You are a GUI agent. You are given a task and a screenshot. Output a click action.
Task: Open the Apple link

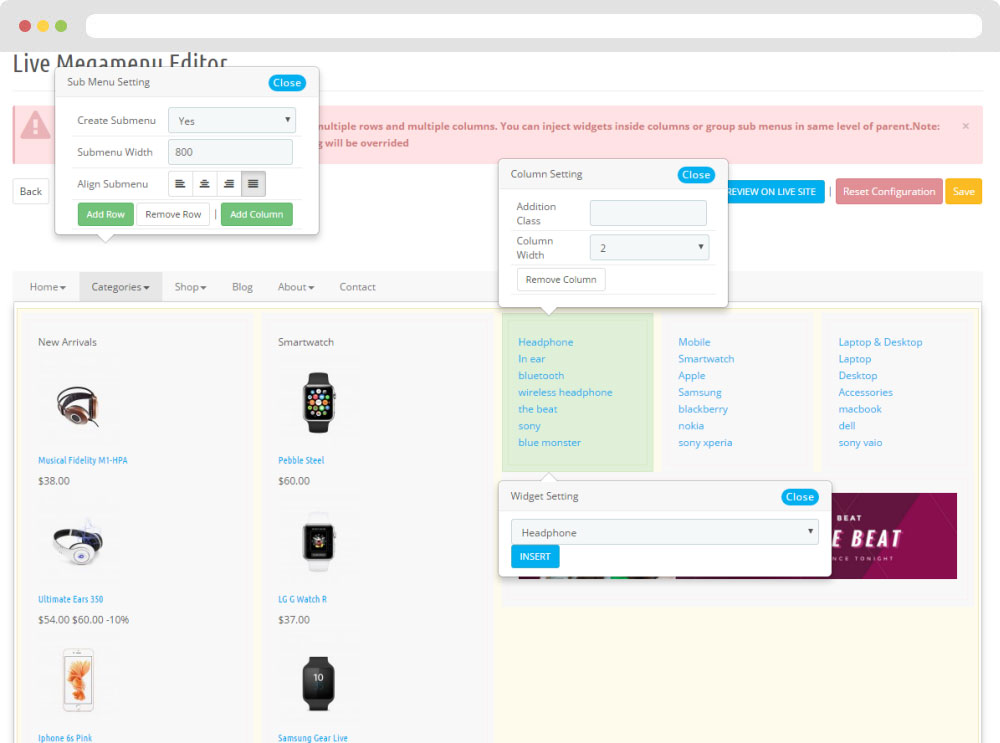(691, 376)
